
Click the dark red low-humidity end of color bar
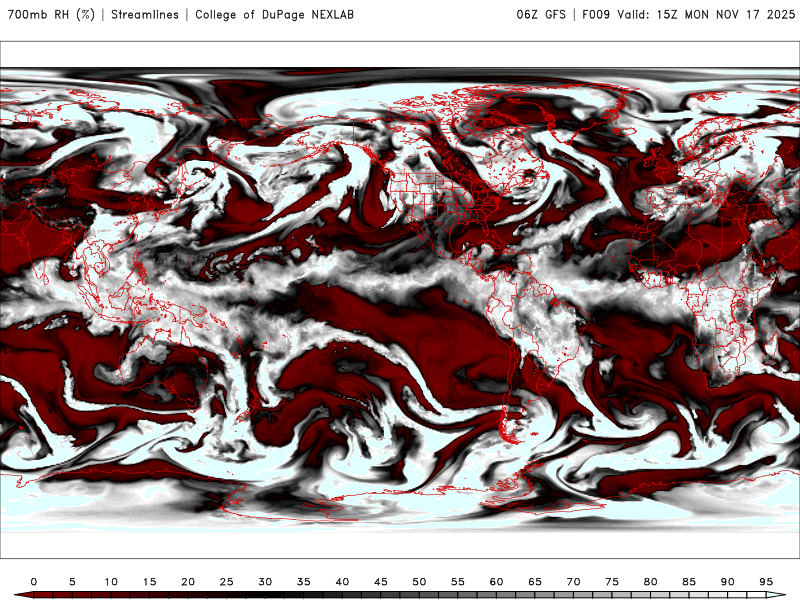(x=24, y=596)
